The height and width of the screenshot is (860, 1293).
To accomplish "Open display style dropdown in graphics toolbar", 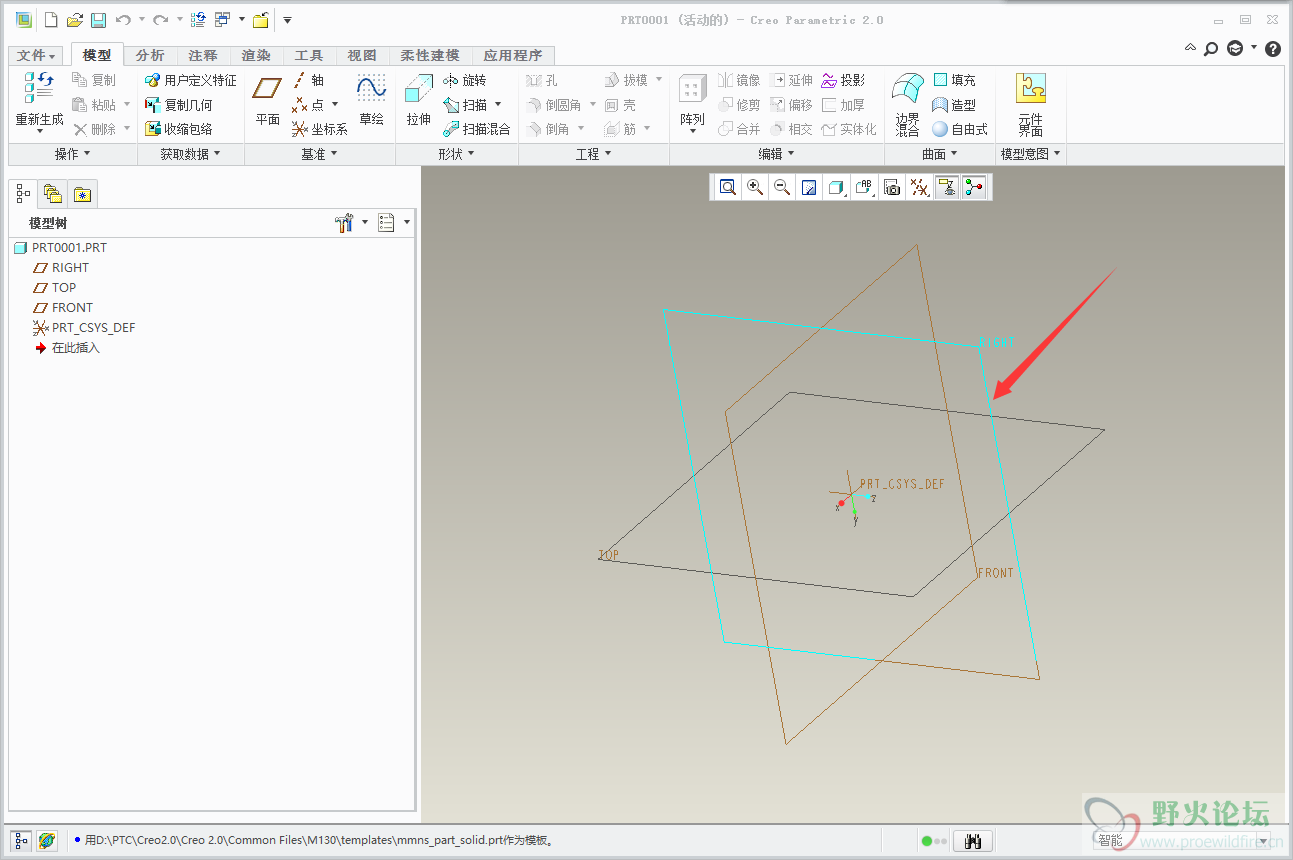I will (x=837, y=187).
